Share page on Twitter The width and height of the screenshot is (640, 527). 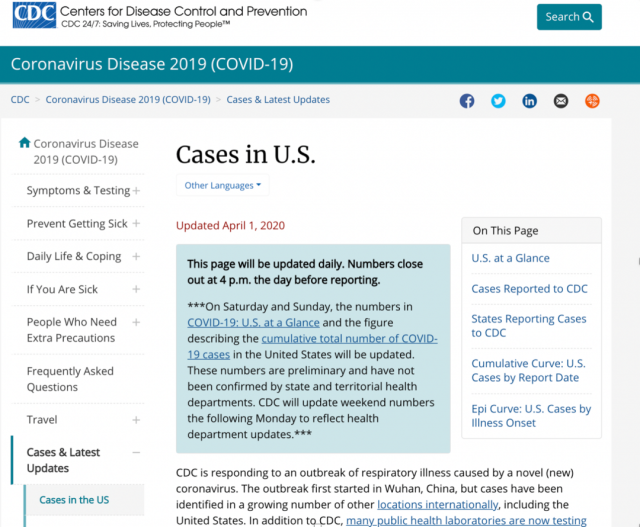(498, 101)
